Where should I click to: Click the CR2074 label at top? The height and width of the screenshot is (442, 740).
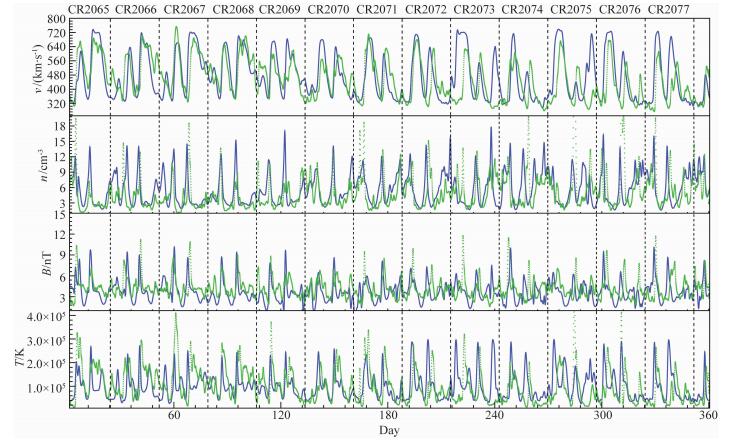coord(521,9)
